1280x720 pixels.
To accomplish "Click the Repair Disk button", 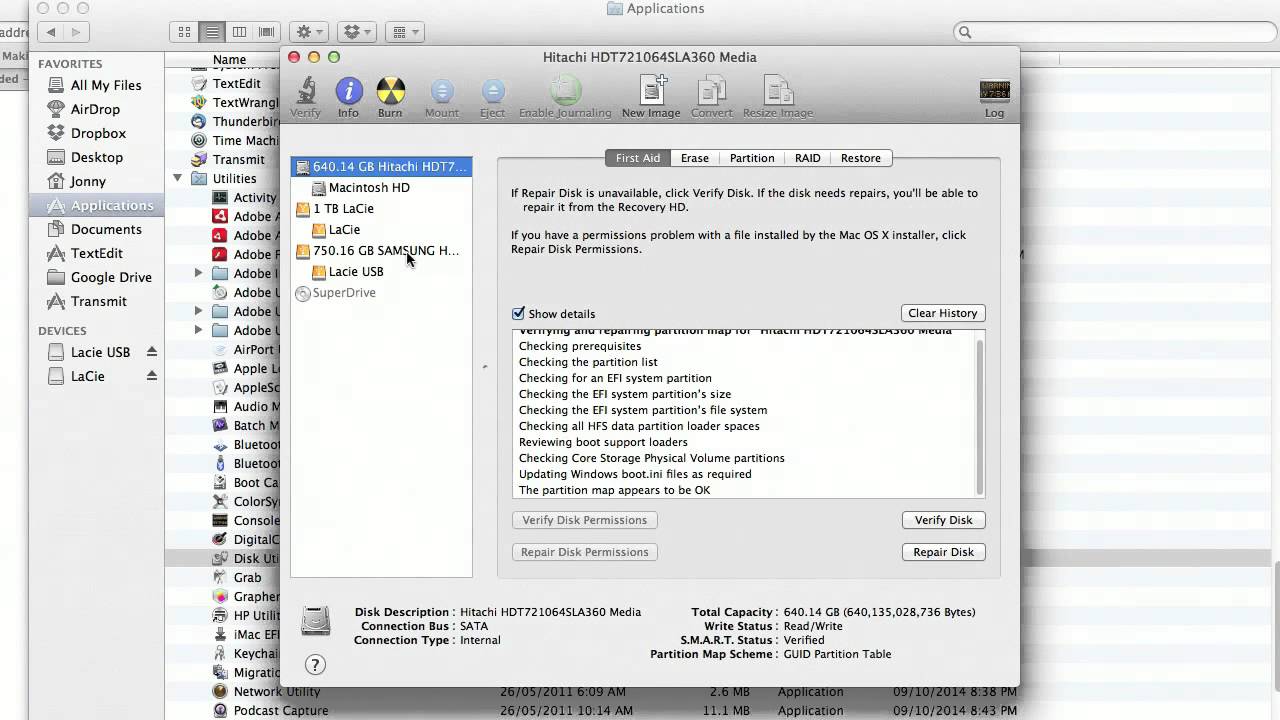I will (943, 552).
